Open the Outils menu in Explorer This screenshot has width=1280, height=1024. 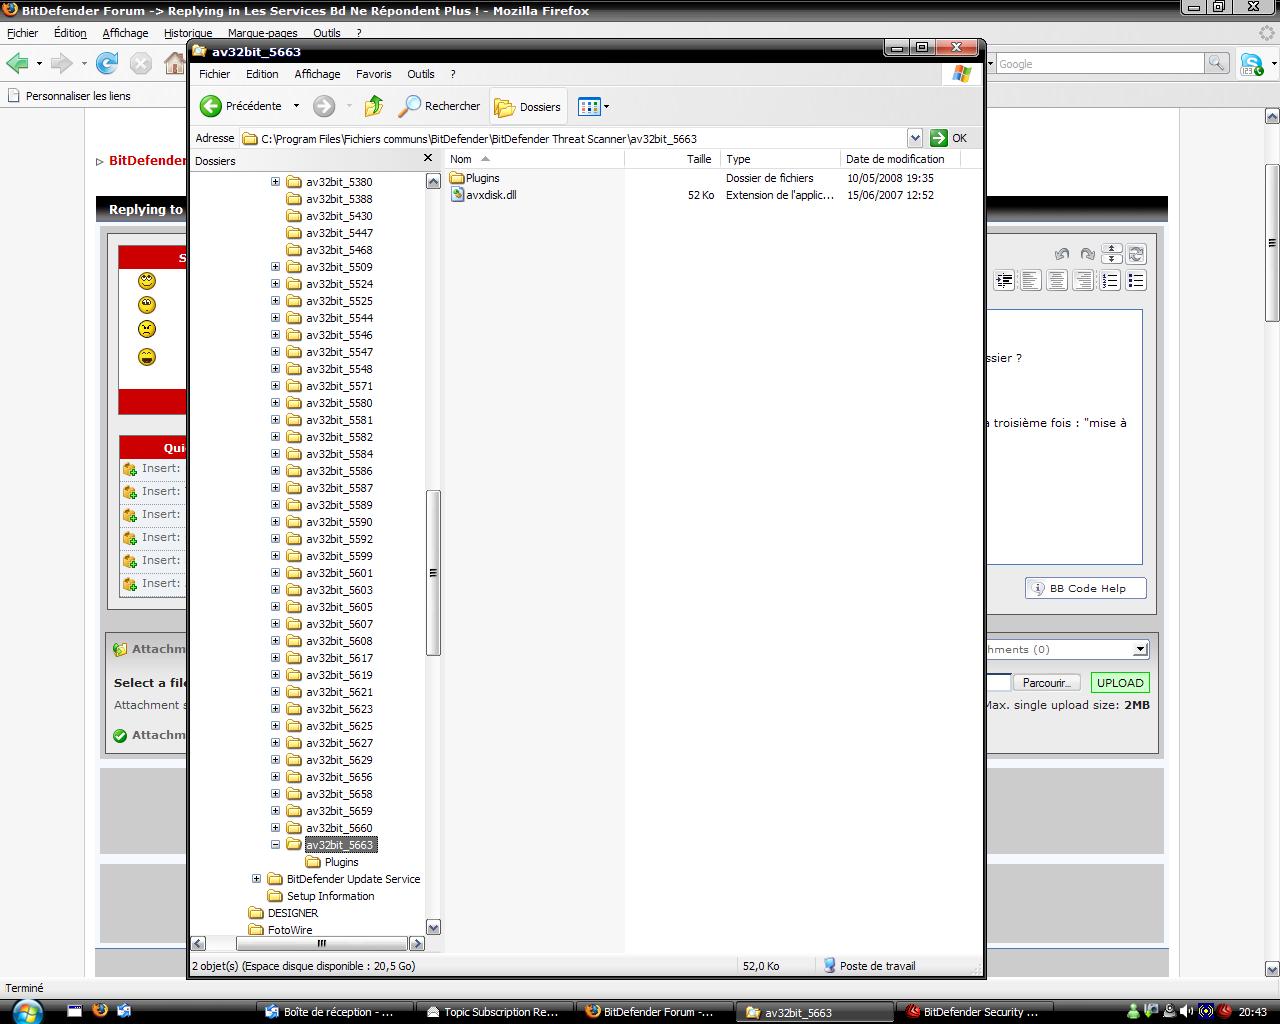[x=421, y=74]
